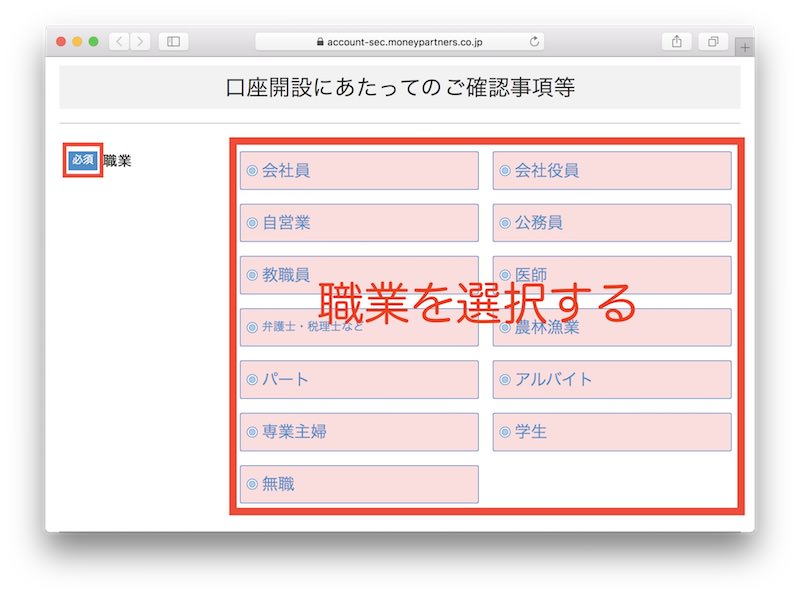Click the heading 口座開設にあたってのご確認事項等
This screenshot has width=800, height=597.
click(x=400, y=87)
